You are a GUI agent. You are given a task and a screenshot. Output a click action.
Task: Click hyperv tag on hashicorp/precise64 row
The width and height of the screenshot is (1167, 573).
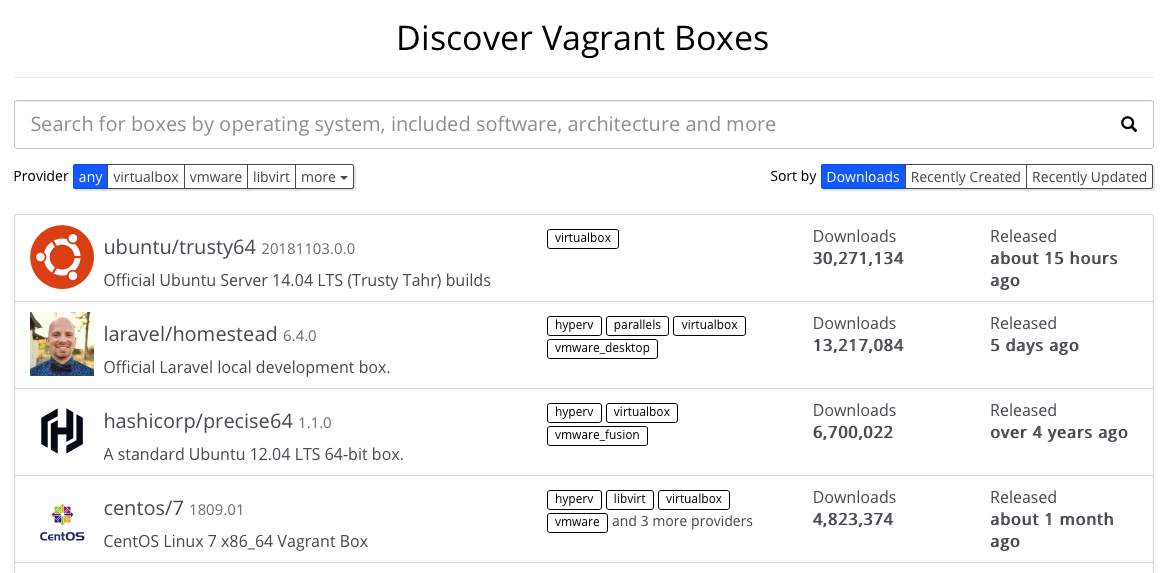tap(575, 412)
